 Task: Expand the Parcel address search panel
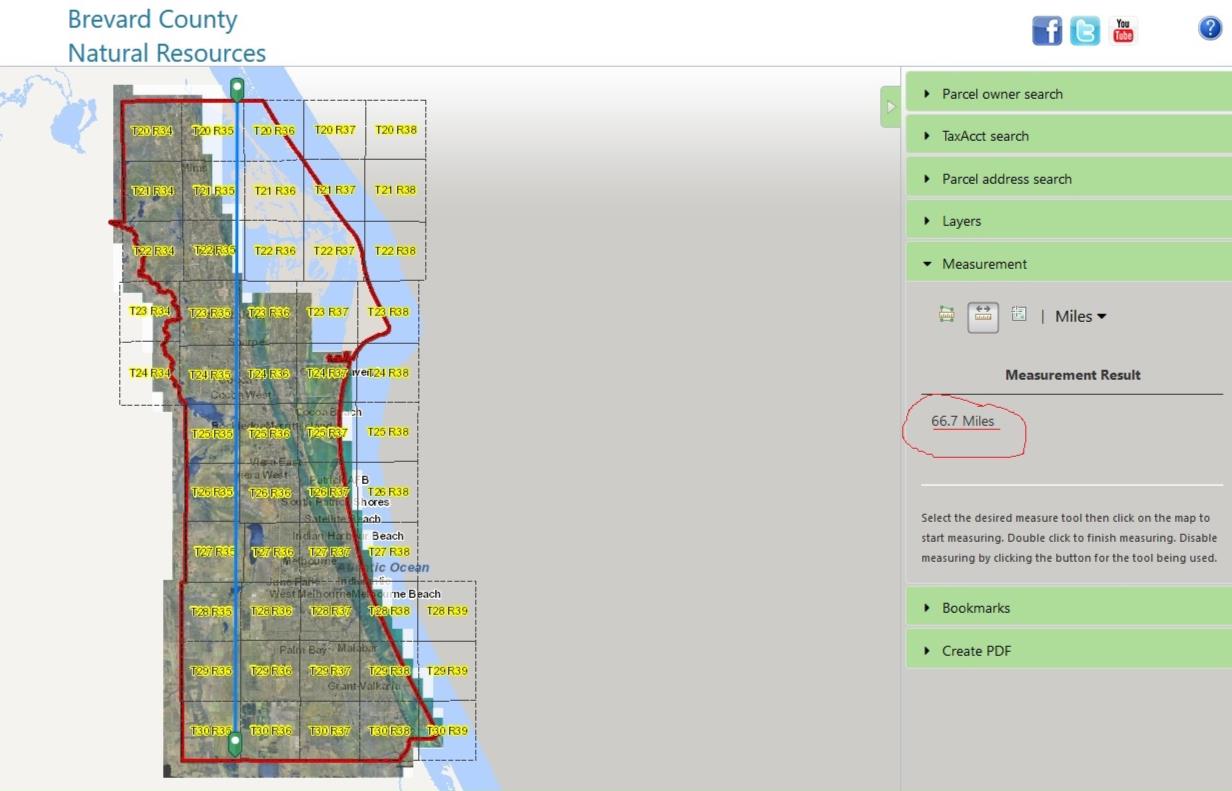pyautogui.click(x=1069, y=179)
